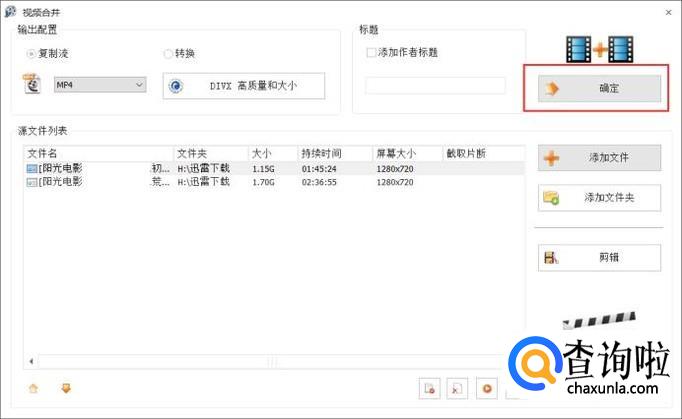
Task: Click the 文件夹 column header
Action: point(211,153)
